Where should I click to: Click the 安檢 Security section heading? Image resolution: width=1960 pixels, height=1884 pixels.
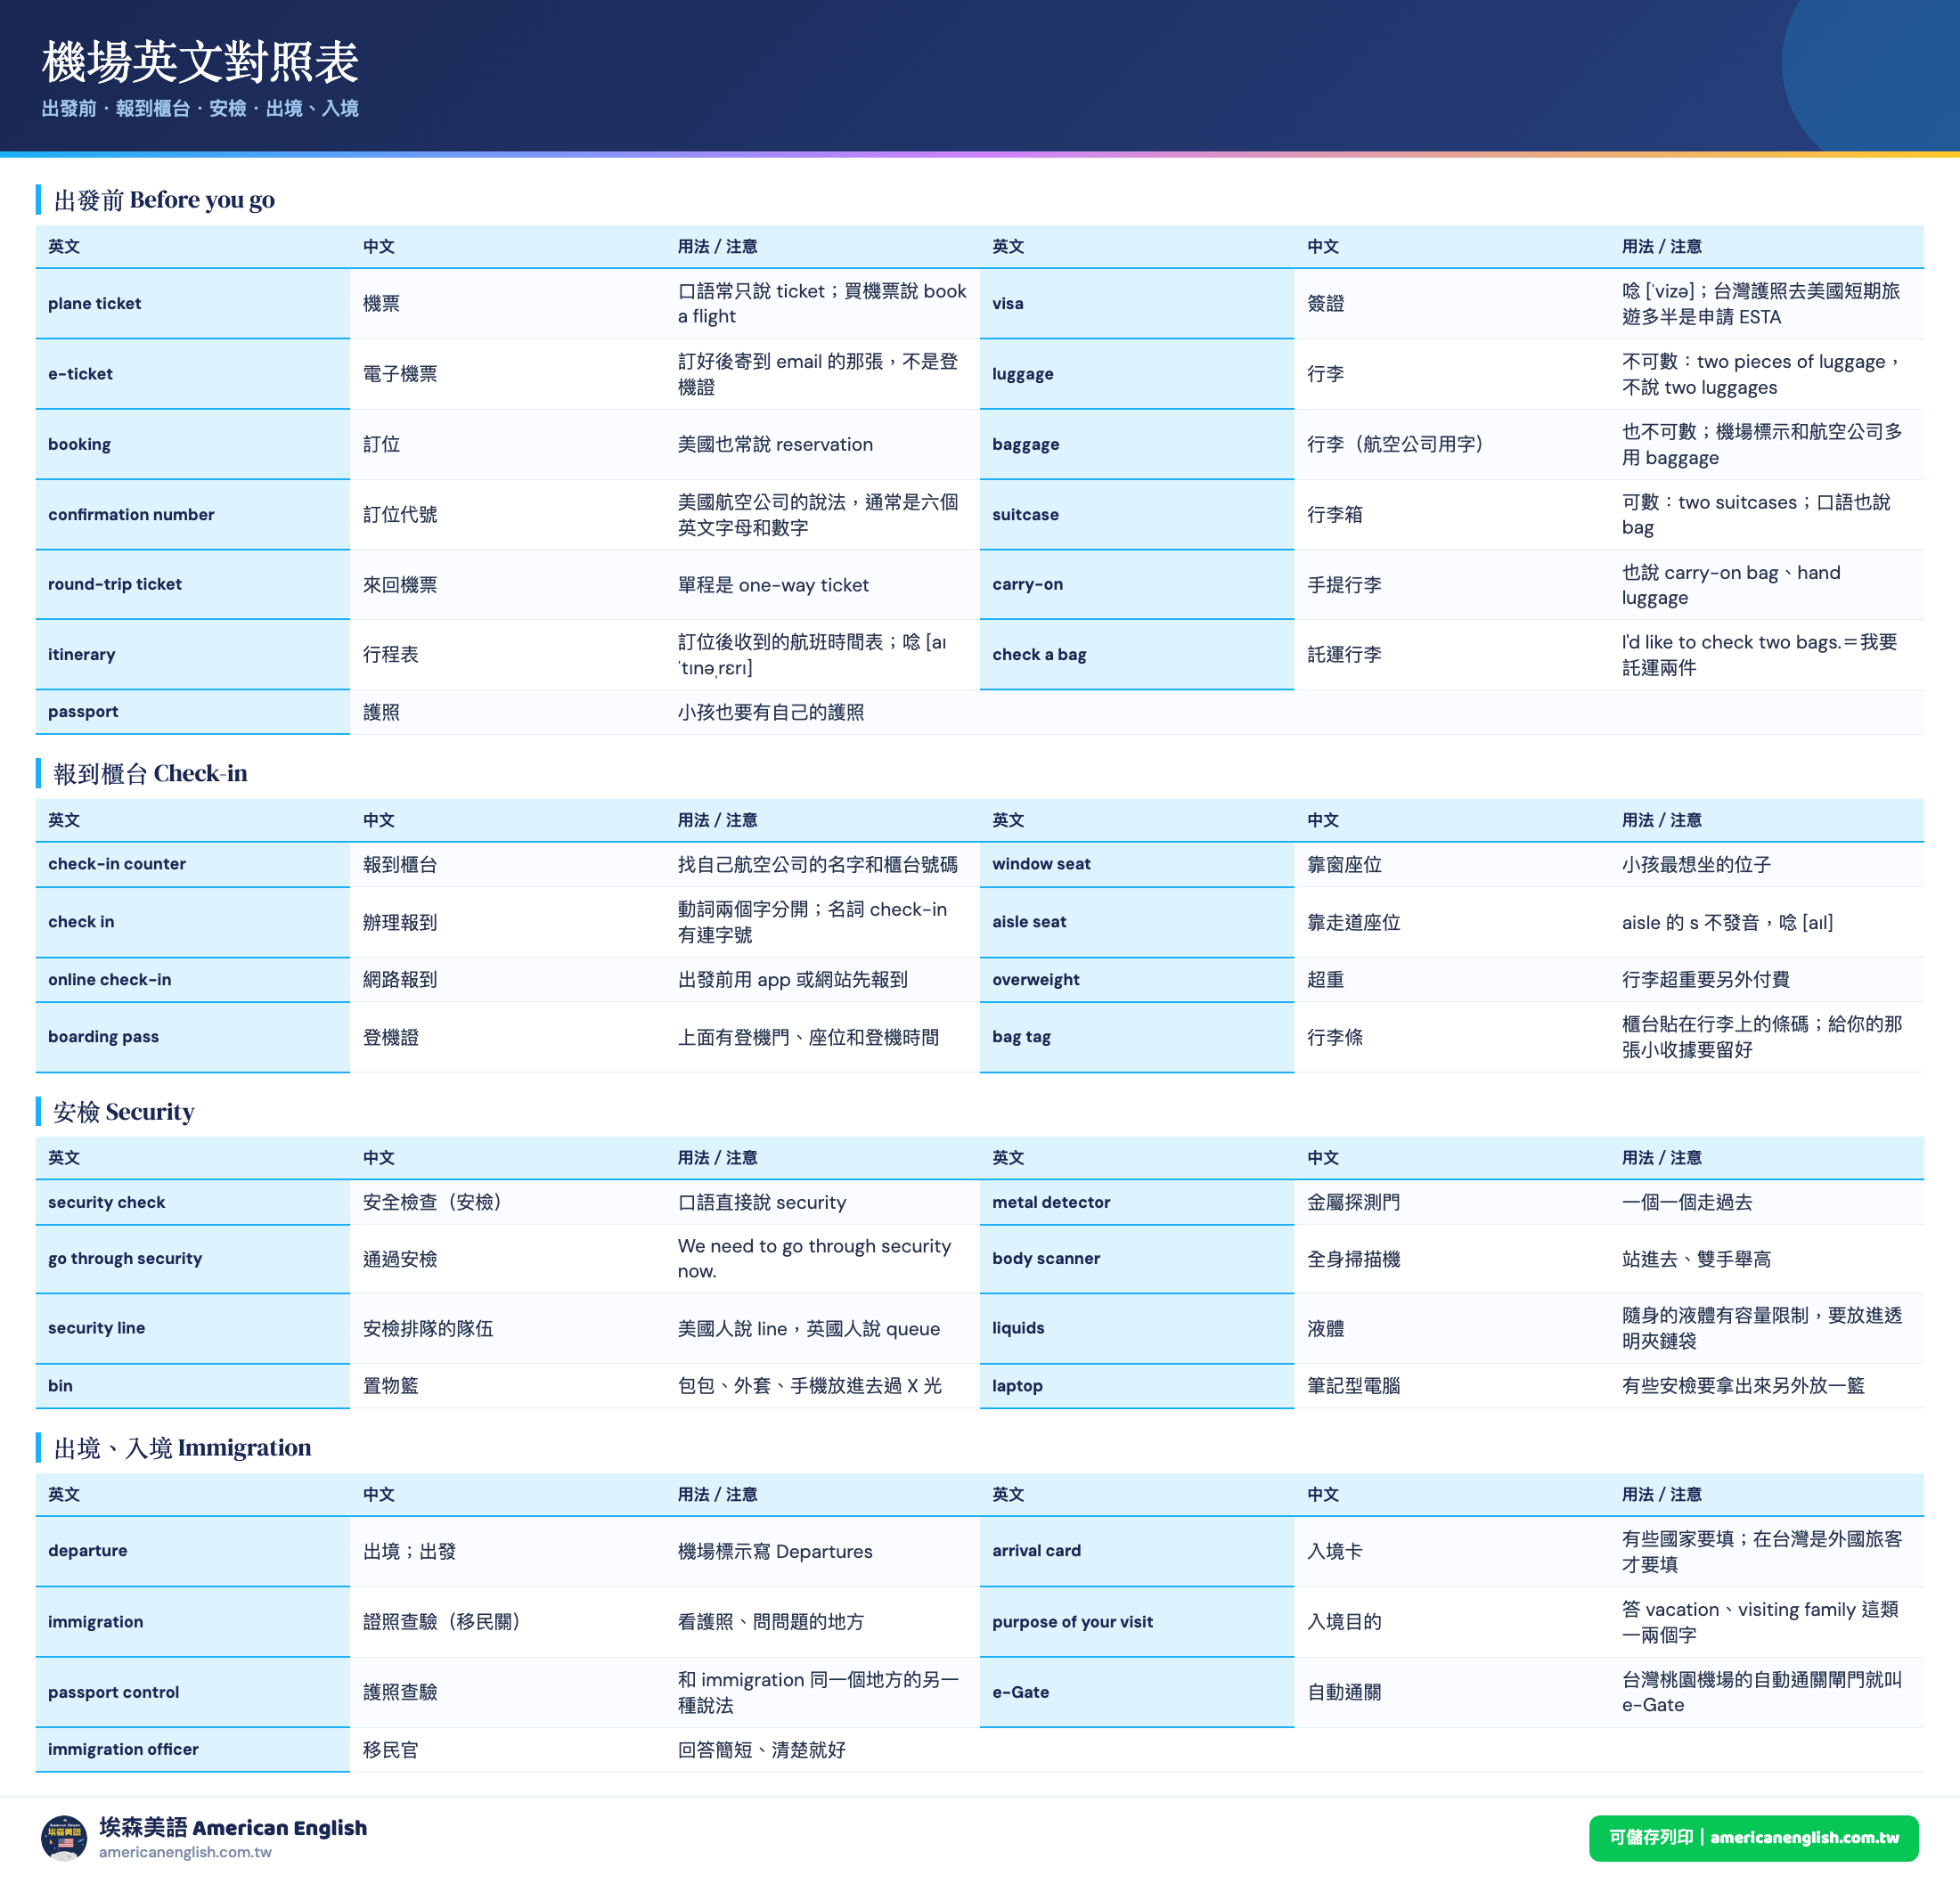[123, 1111]
